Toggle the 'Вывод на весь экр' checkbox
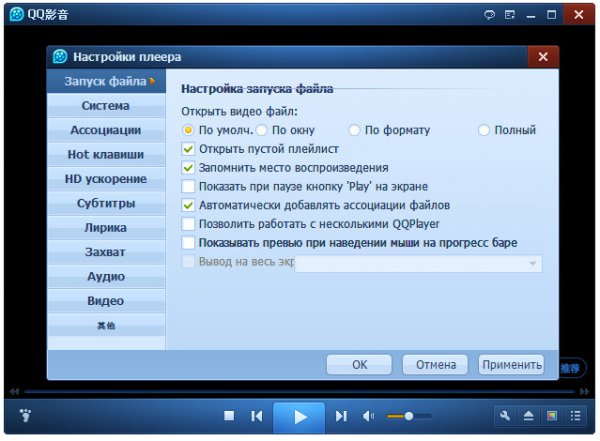 [x=188, y=262]
